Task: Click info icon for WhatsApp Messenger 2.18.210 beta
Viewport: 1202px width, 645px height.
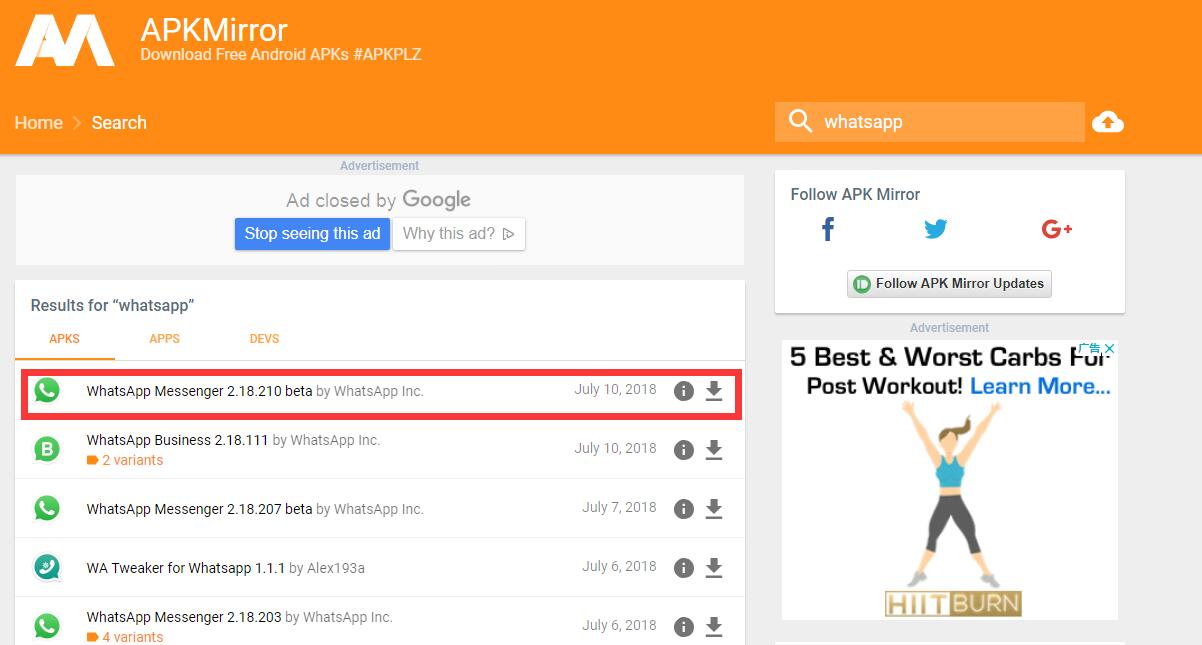Action: [x=684, y=391]
